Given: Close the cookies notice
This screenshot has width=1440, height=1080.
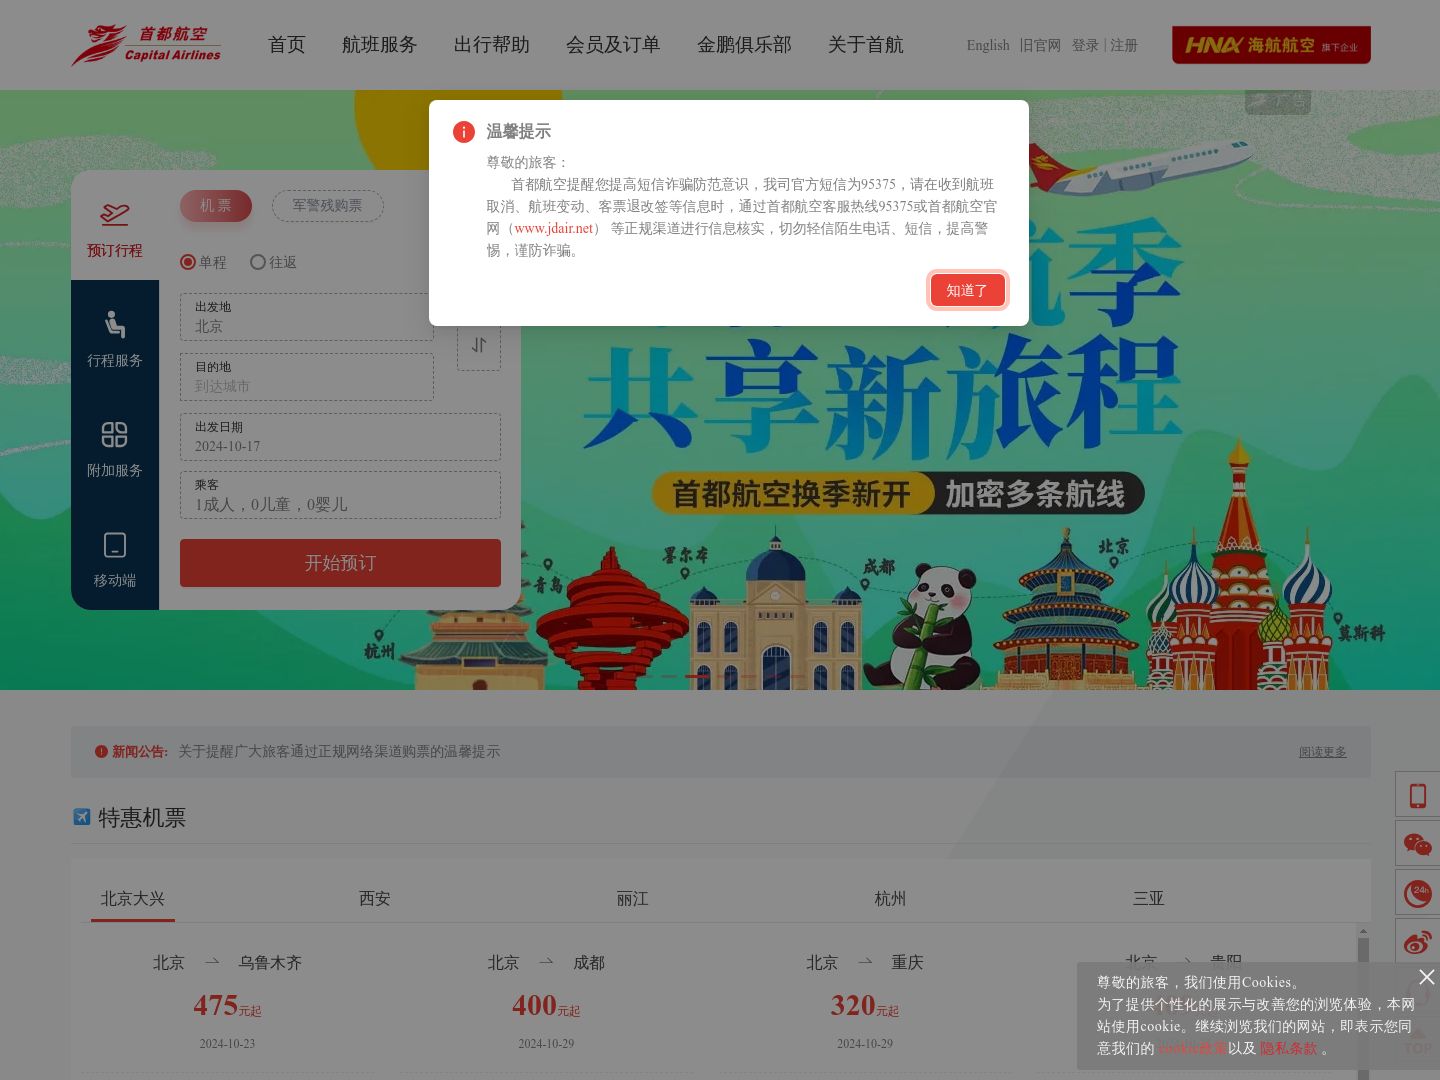Looking at the screenshot, I should coord(1427,977).
